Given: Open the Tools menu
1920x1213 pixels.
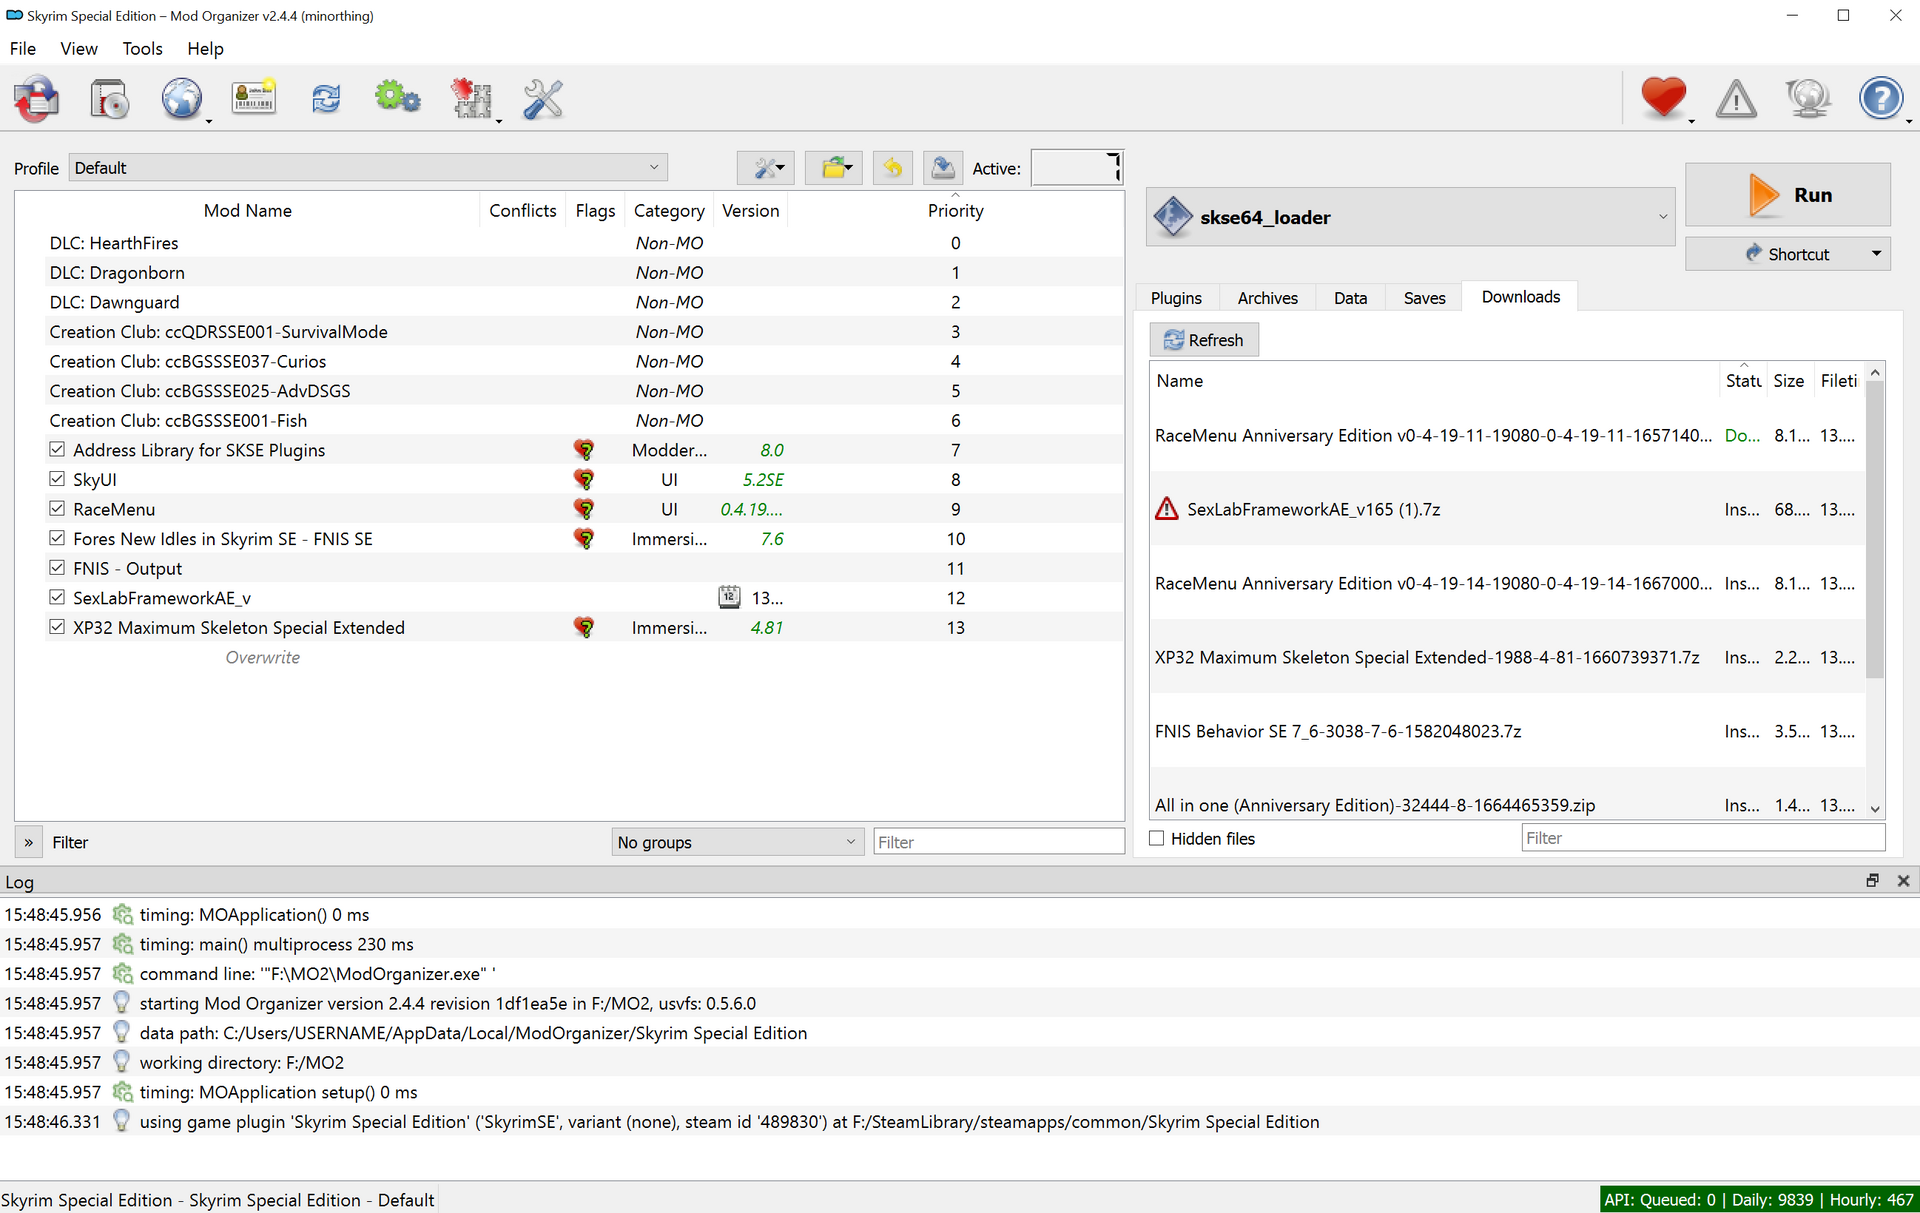Looking at the screenshot, I should [142, 49].
